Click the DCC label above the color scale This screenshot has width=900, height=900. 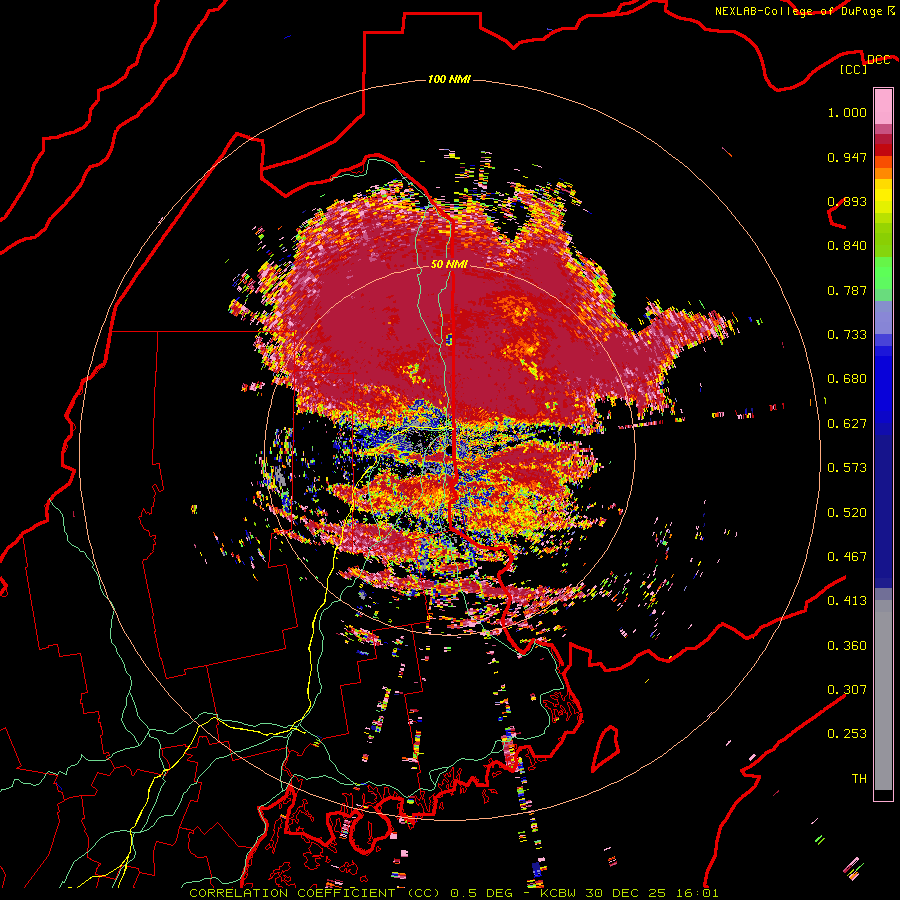[878, 60]
